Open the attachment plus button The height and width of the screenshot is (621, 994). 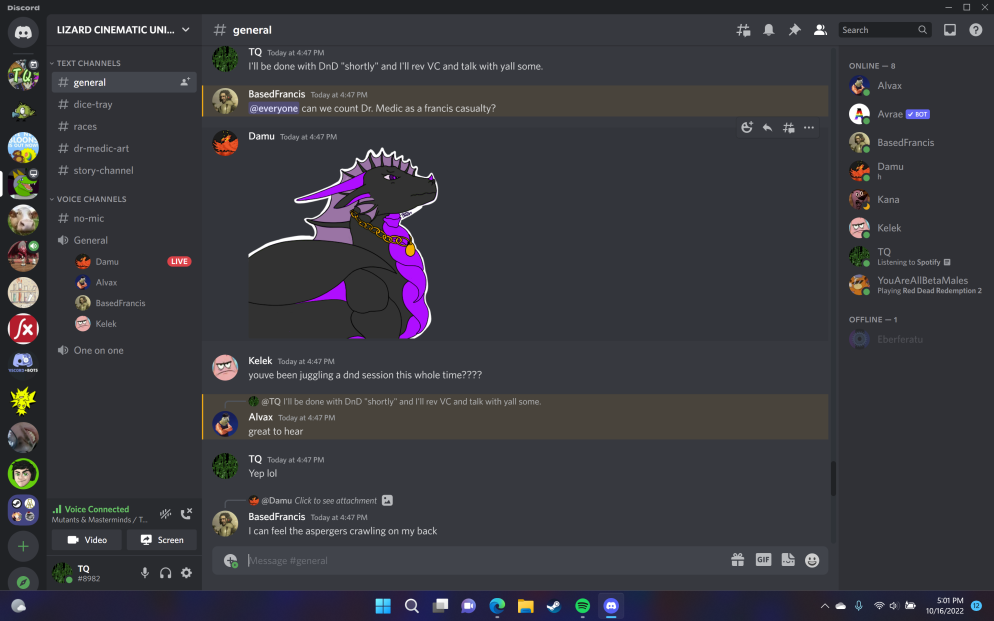pos(230,560)
